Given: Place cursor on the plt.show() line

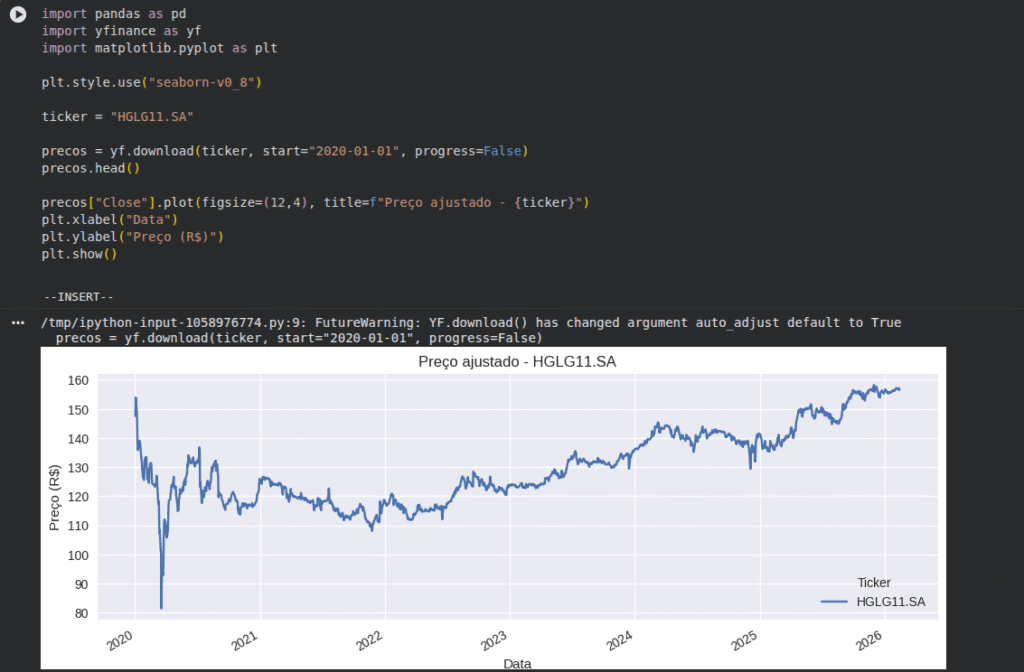Looking at the screenshot, I should pos(79,254).
